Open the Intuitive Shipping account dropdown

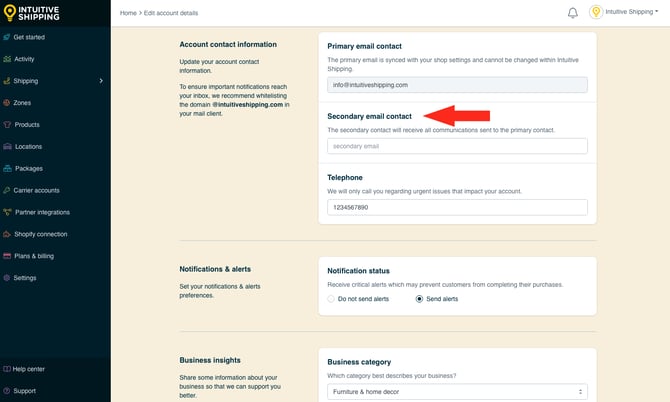pos(632,12)
